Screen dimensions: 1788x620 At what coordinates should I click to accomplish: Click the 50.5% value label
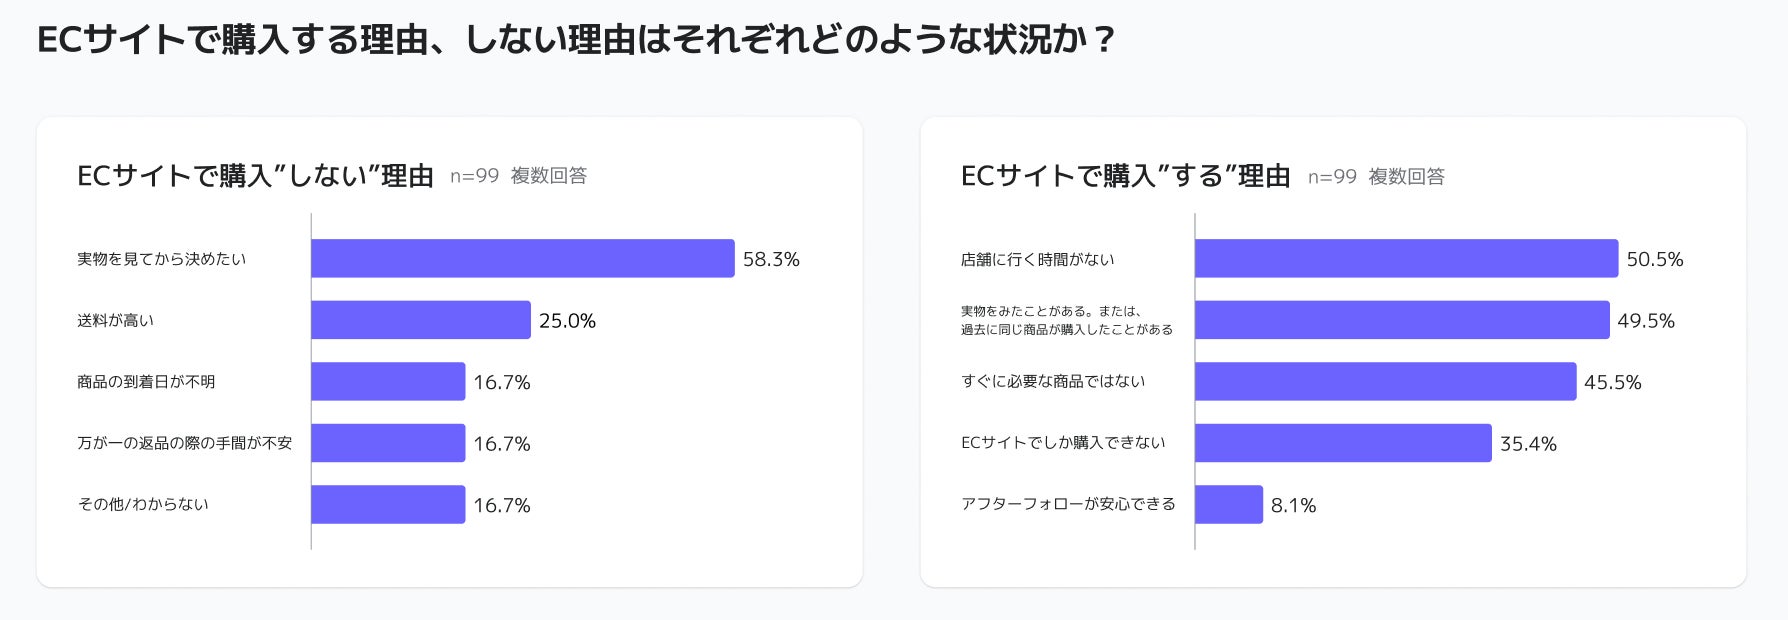[x=1655, y=259]
